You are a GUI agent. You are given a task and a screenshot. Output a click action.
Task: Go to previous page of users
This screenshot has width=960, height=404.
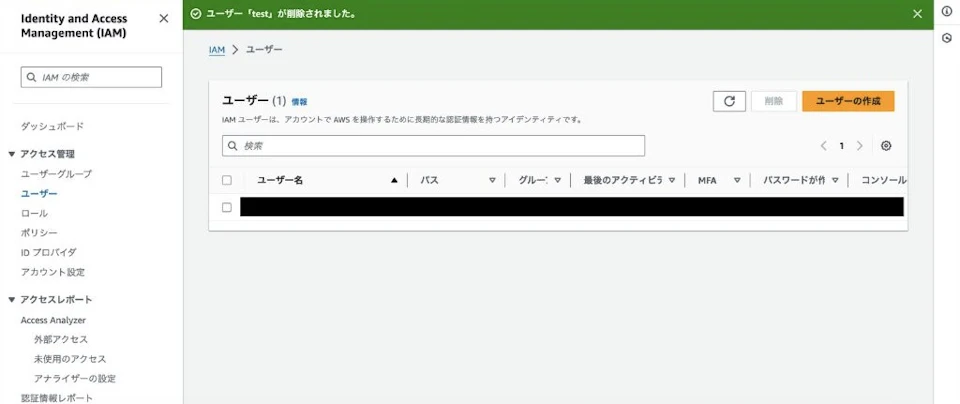click(x=823, y=146)
